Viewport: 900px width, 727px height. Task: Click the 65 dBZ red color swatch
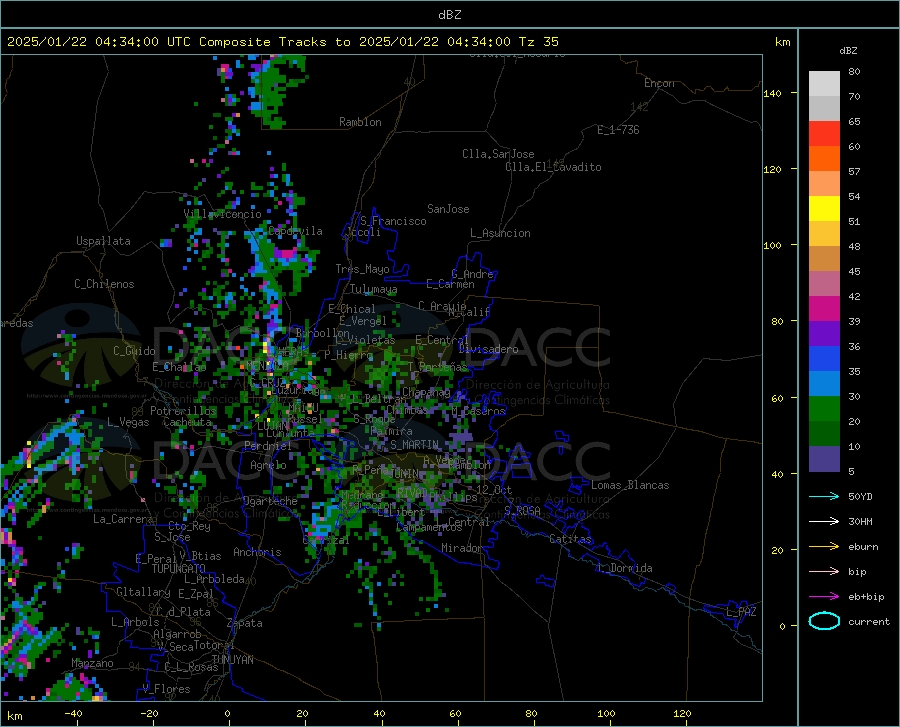(824, 134)
